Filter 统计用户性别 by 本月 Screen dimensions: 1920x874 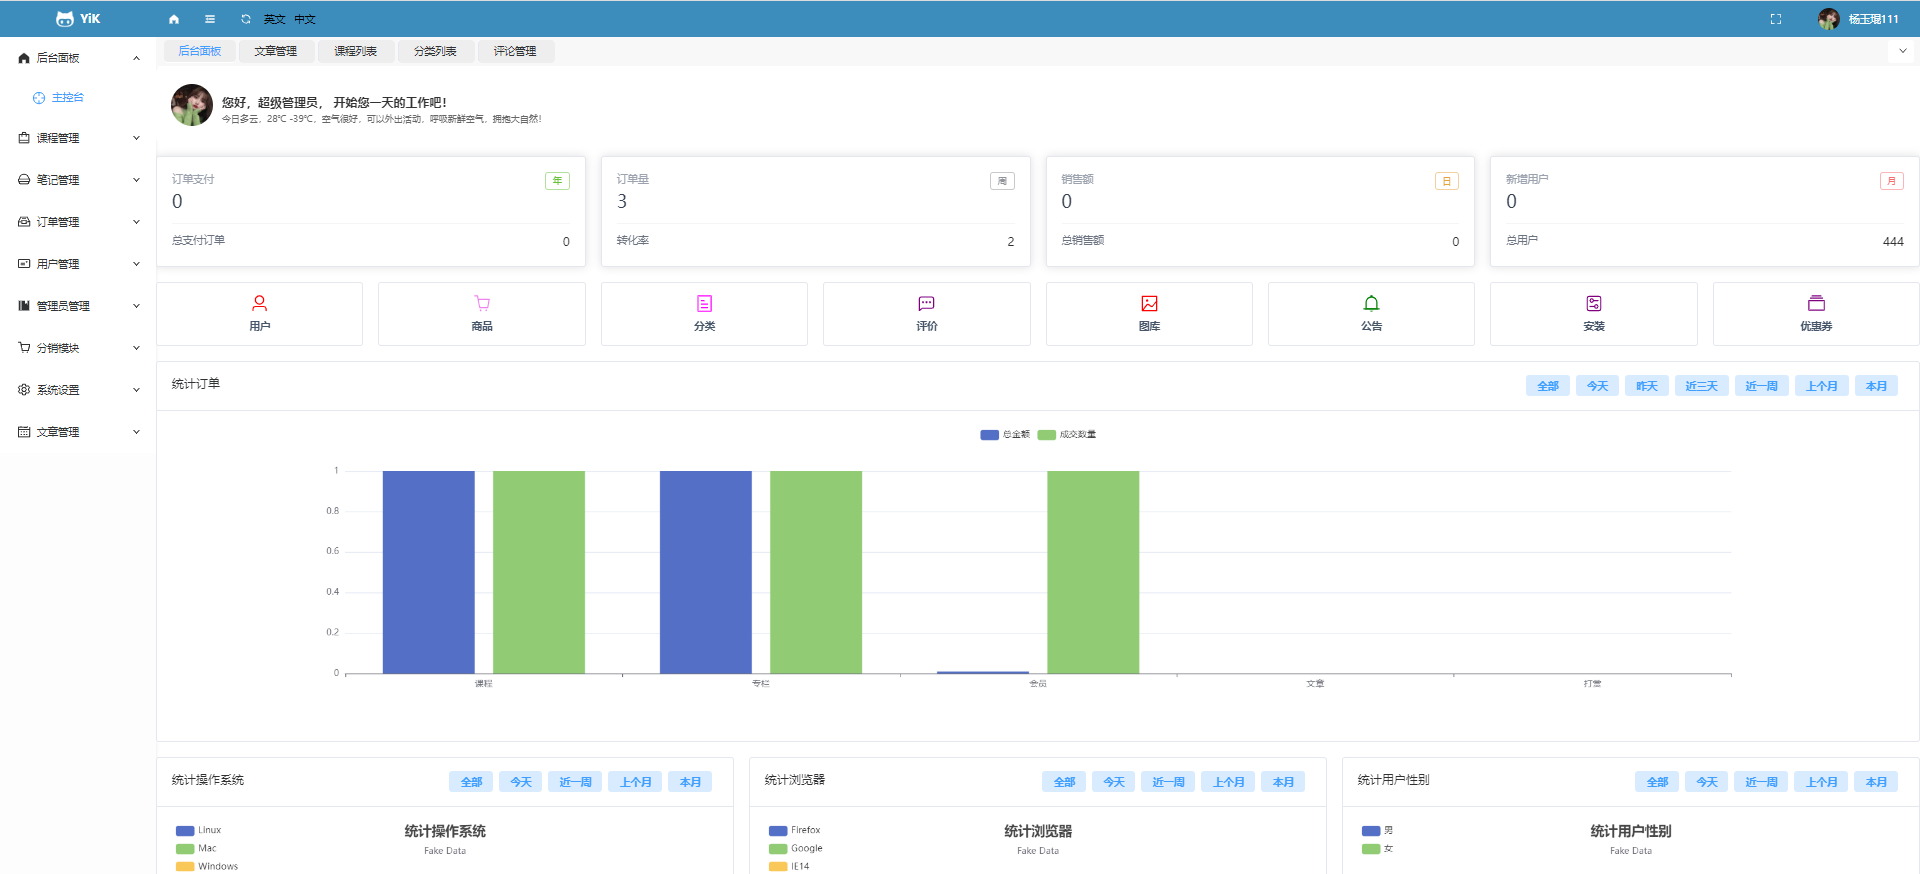tap(1877, 782)
